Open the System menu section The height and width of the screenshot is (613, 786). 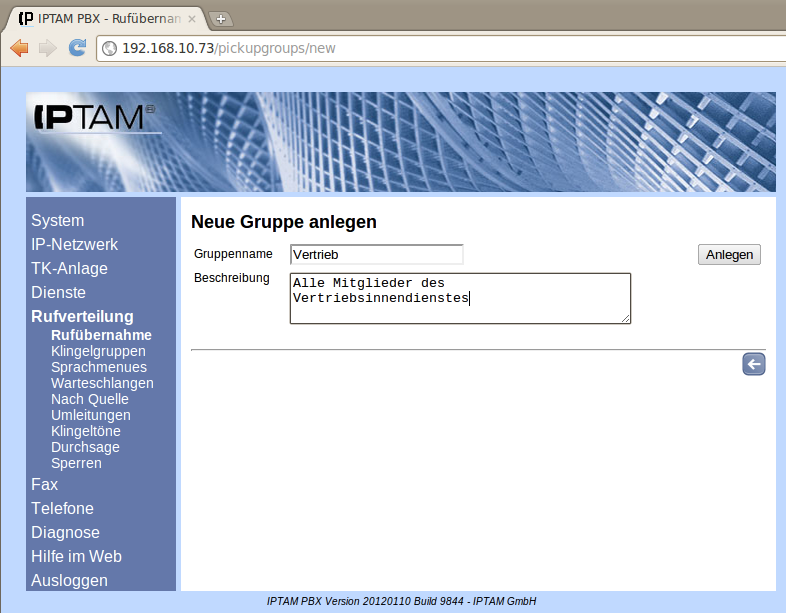[58, 220]
